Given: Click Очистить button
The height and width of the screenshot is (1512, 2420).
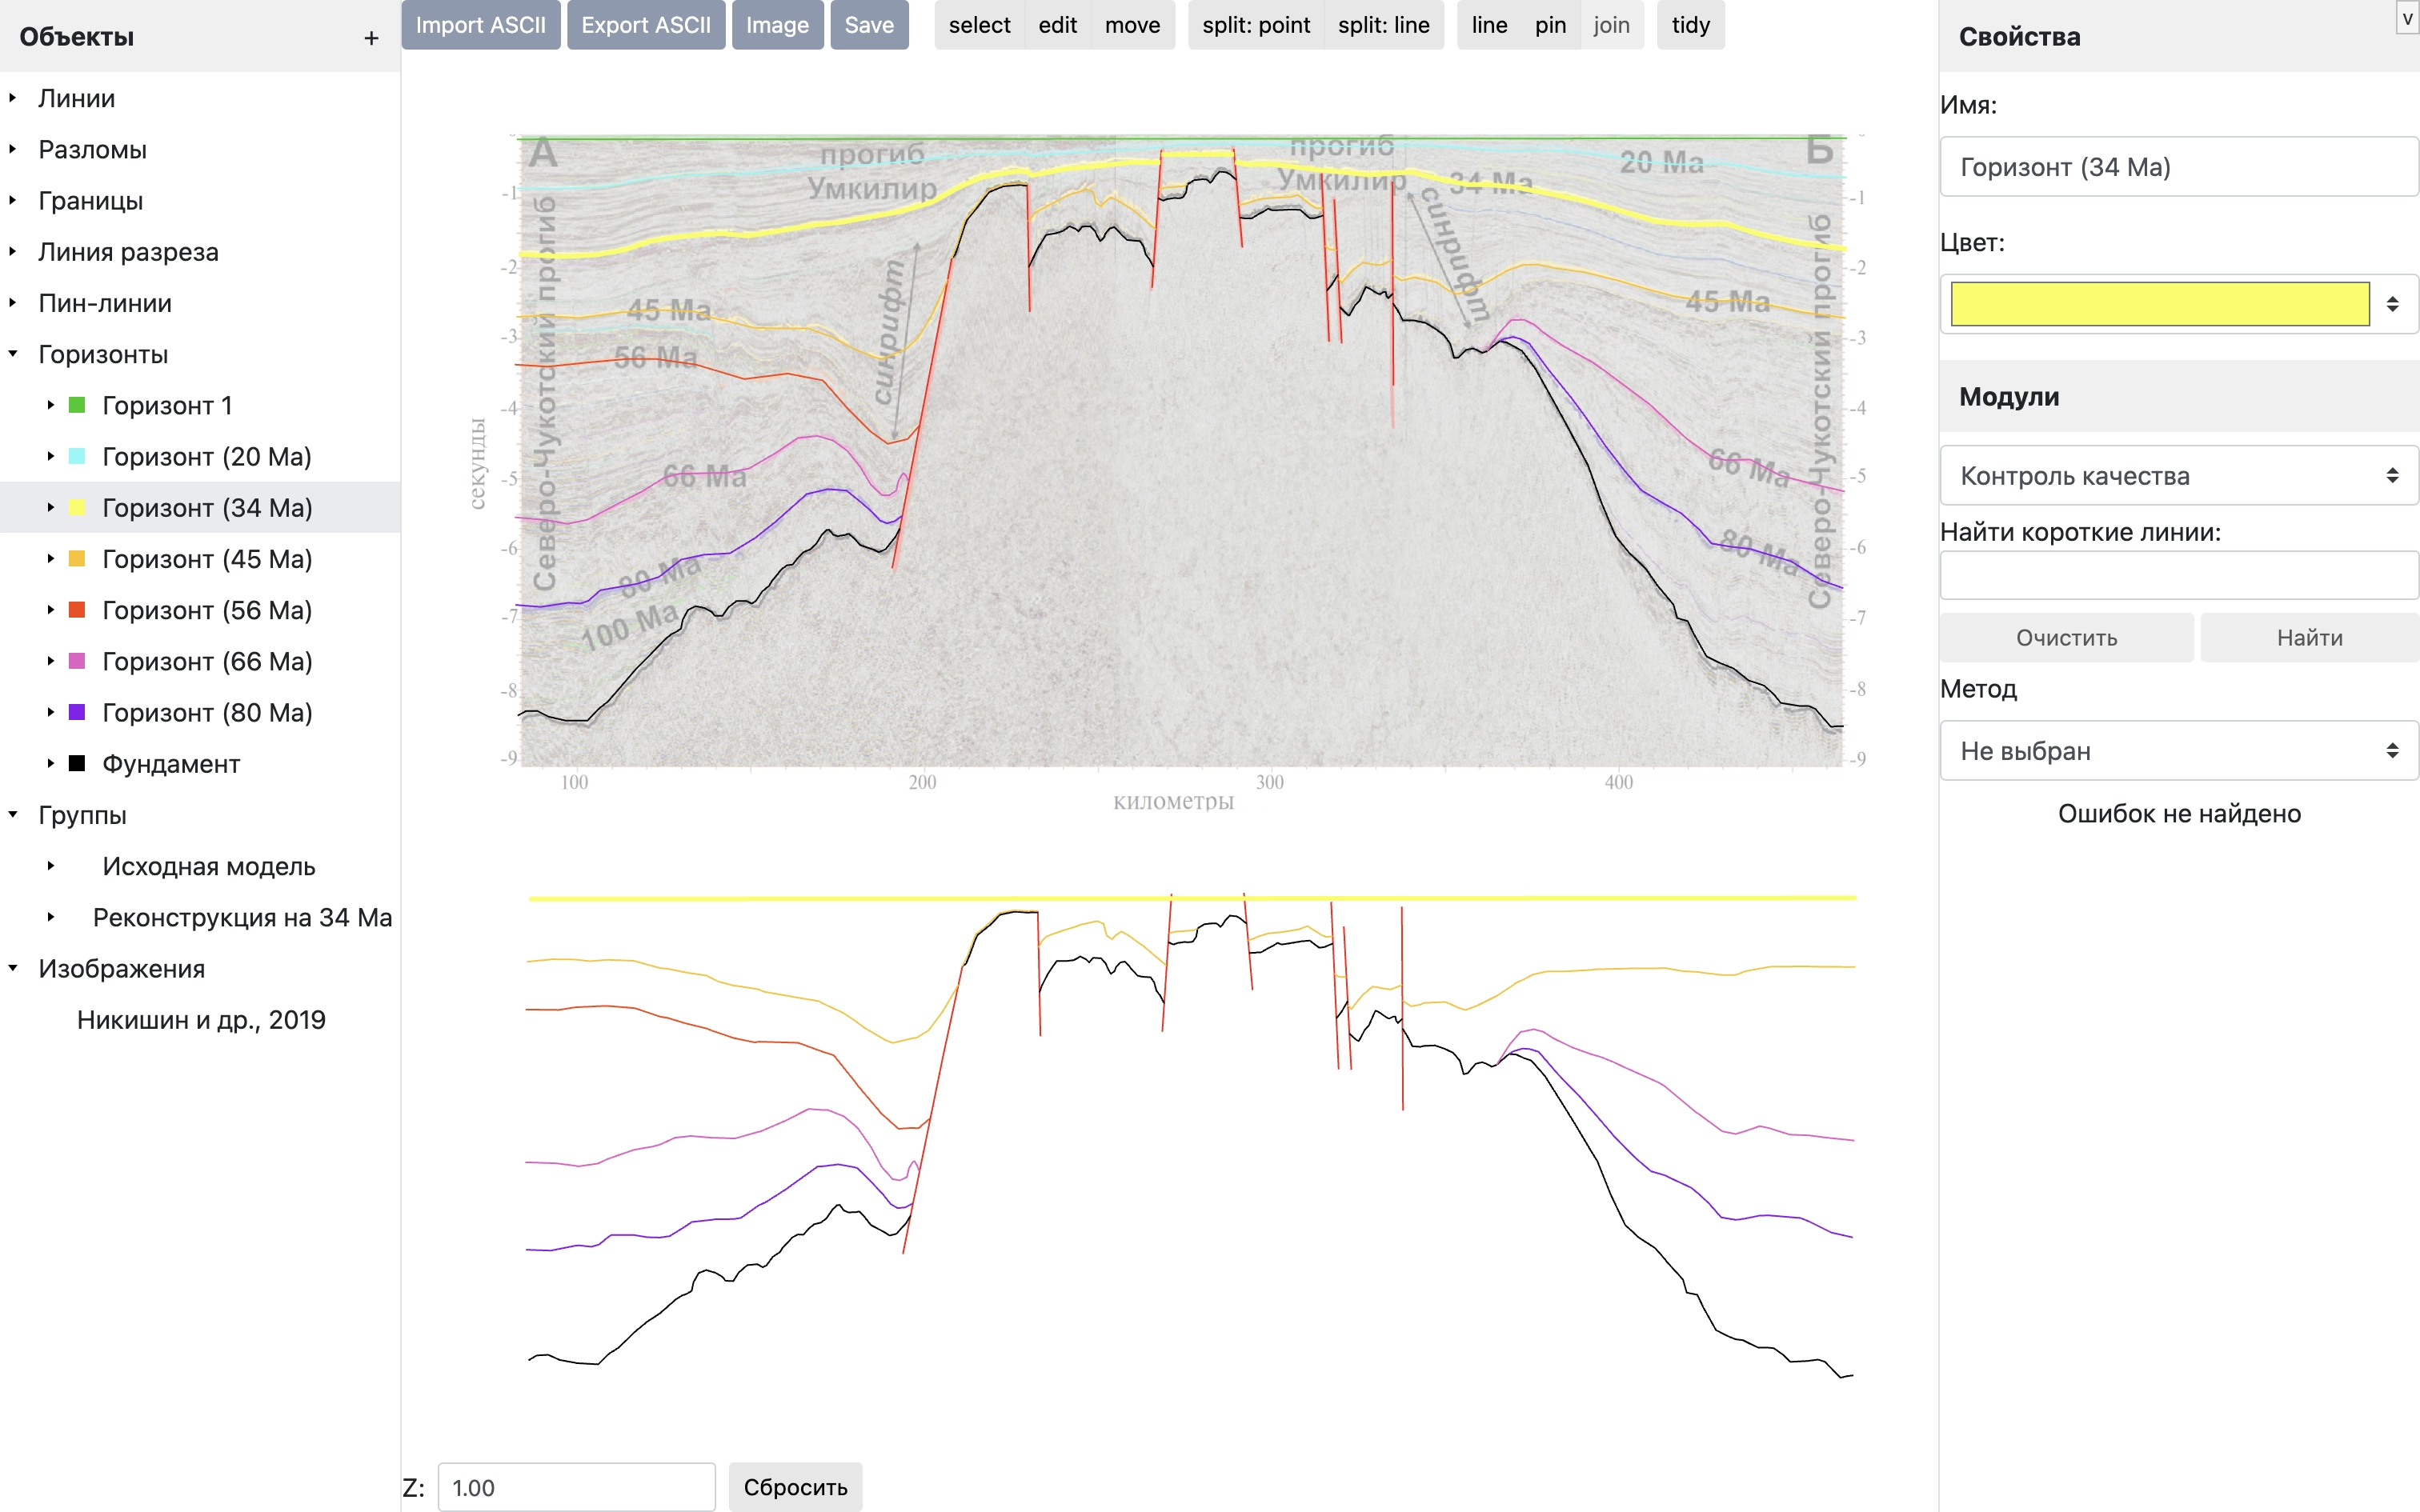Looking at the screenshot, I should 2066,638.
